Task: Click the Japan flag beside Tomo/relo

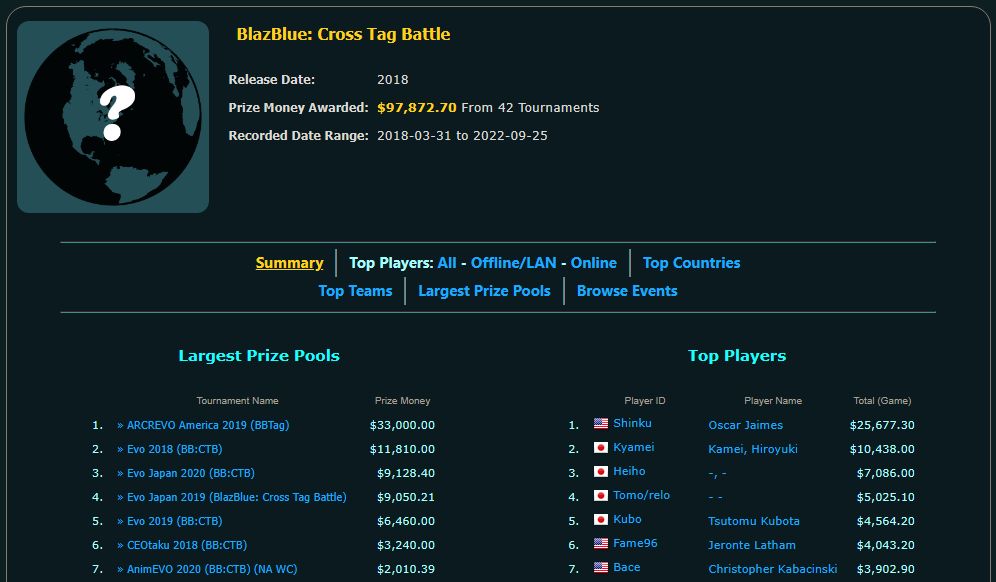Action: 601,496
